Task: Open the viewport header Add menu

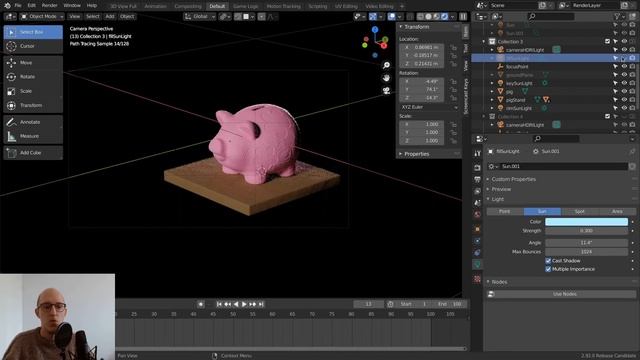Action: (110, 17)
